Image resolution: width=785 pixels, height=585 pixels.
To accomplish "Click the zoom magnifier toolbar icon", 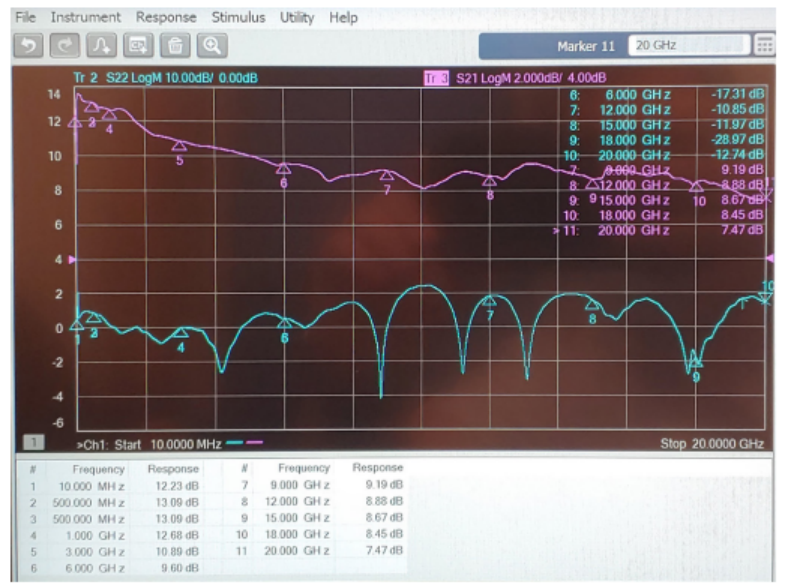I will (211, 45).
